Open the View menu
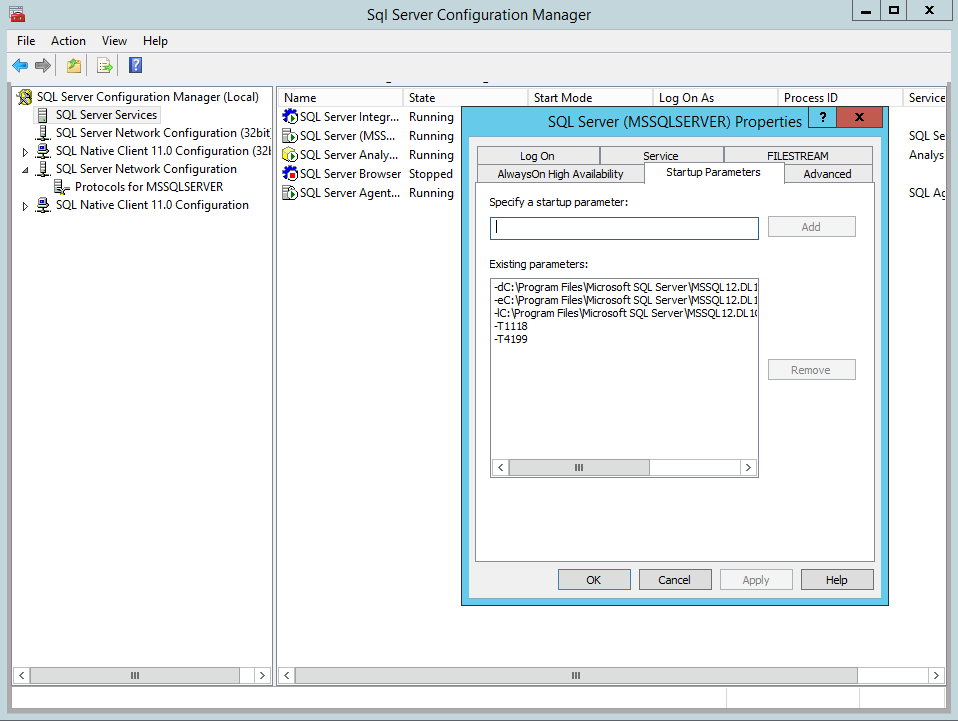The image size is (958, 721). click(114, 41)
